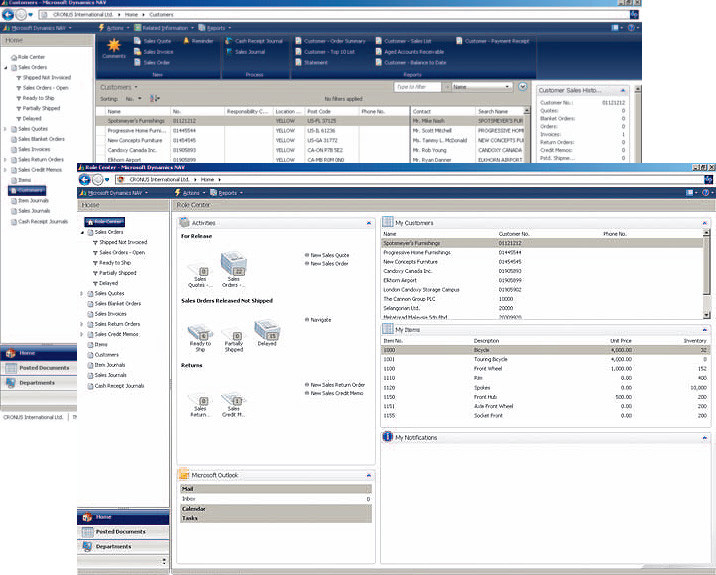Create a Sales Quote from Customers ribbon
The image size is (716, 575).
tap(153, 41)
